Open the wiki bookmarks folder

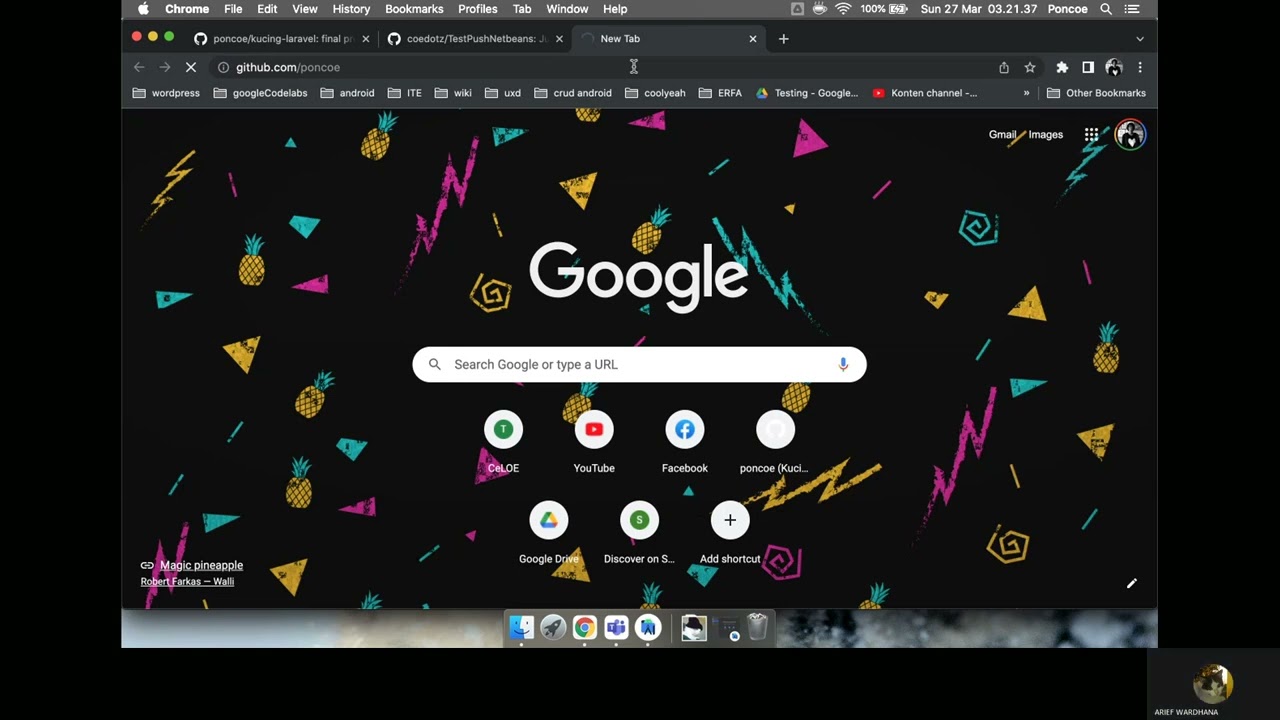[452, 93]
